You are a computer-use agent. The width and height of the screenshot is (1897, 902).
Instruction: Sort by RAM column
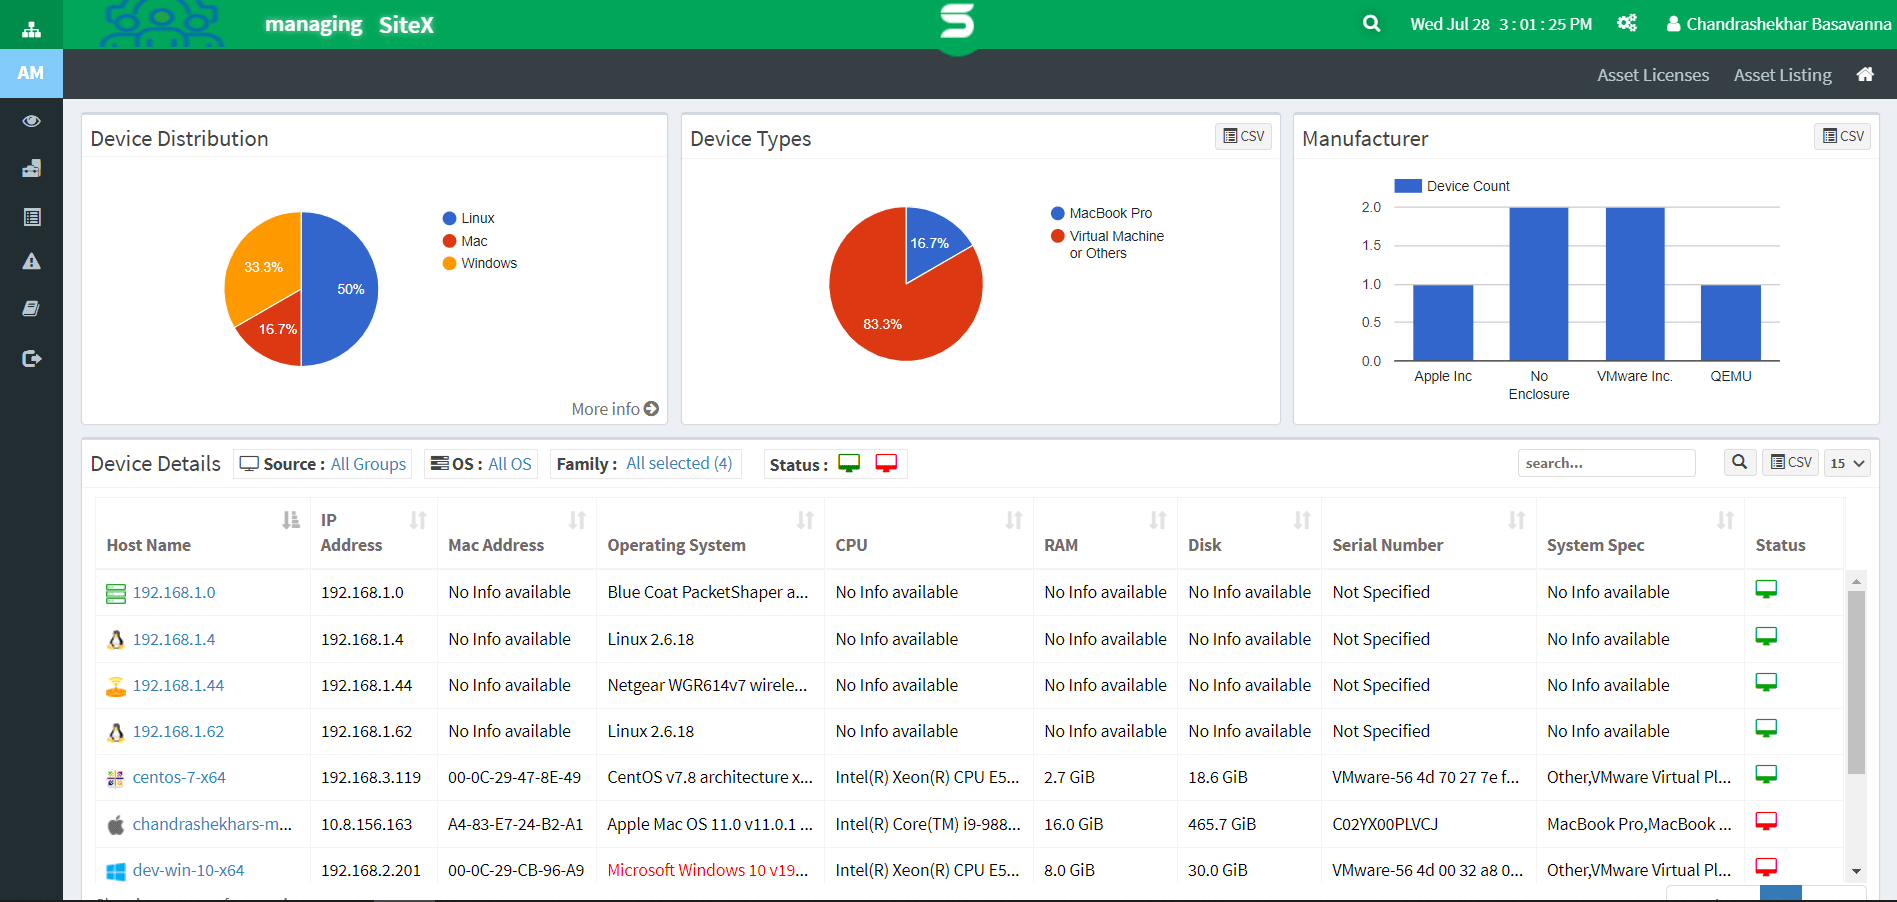[1105, 533]
